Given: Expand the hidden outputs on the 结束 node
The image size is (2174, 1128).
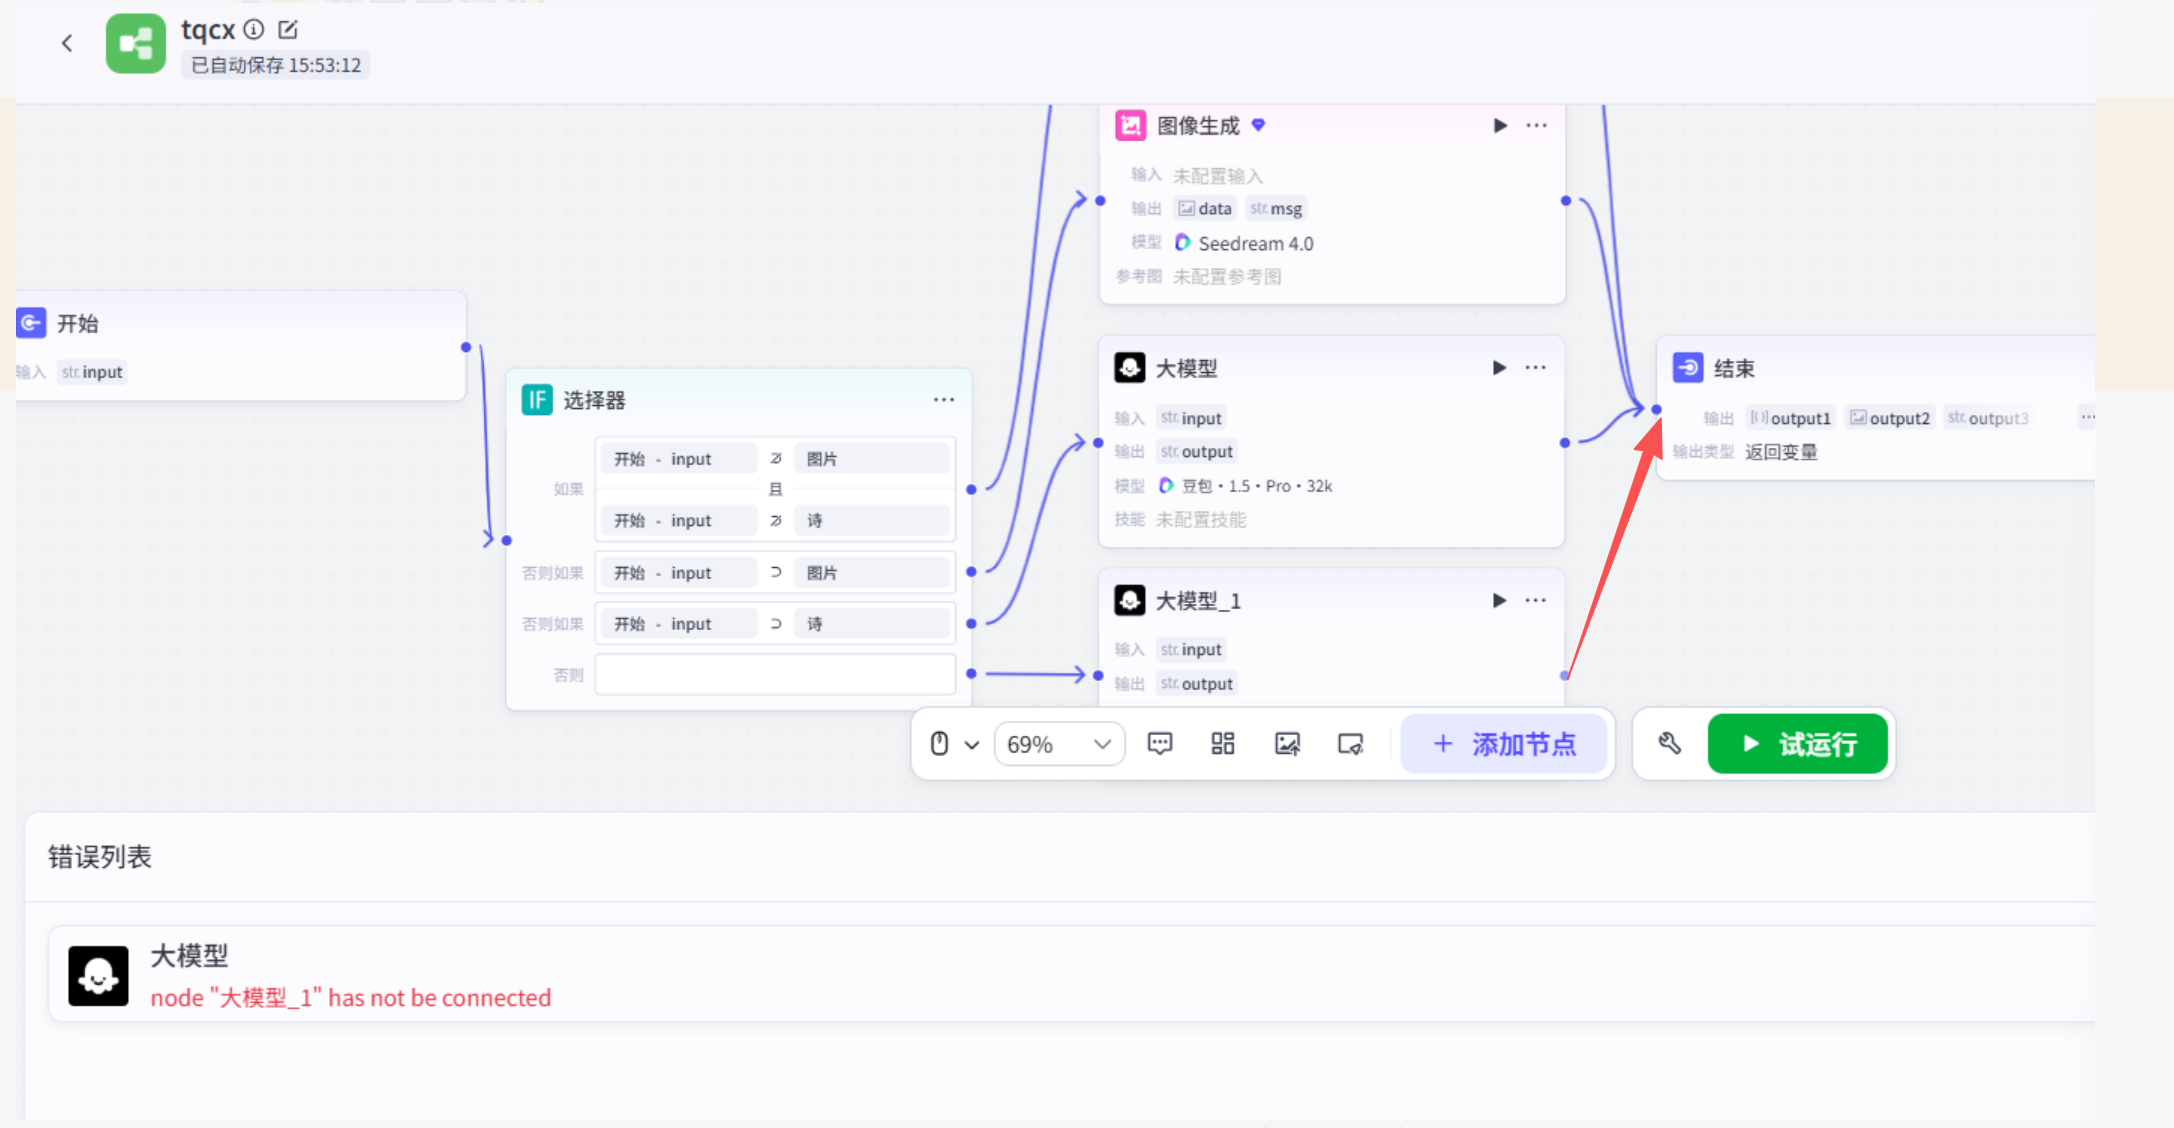Looking at the screenshot, I should (x=2087, y=417).
